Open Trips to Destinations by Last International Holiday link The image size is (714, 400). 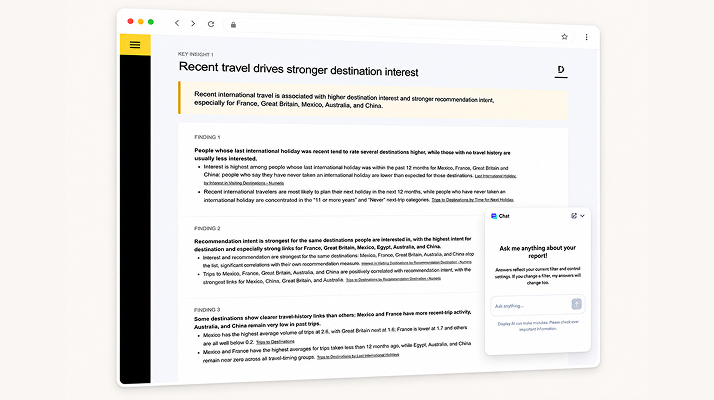358,356
